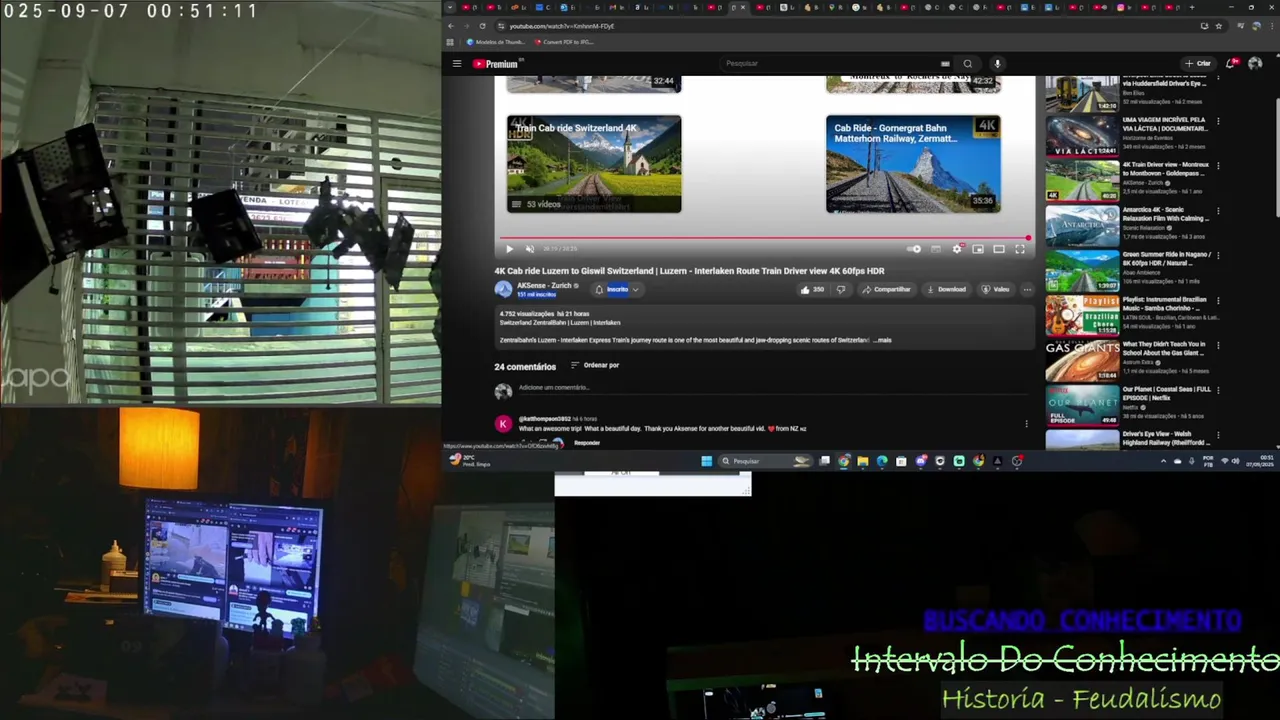Open Cab Ride Gornergrat Bahn end card

coord(913,164)
